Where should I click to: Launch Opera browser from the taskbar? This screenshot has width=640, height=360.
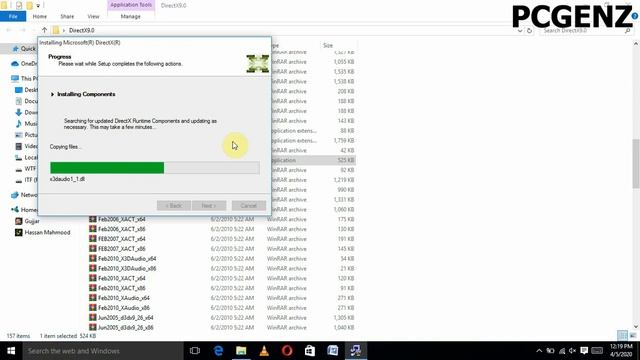pos(287,351)
